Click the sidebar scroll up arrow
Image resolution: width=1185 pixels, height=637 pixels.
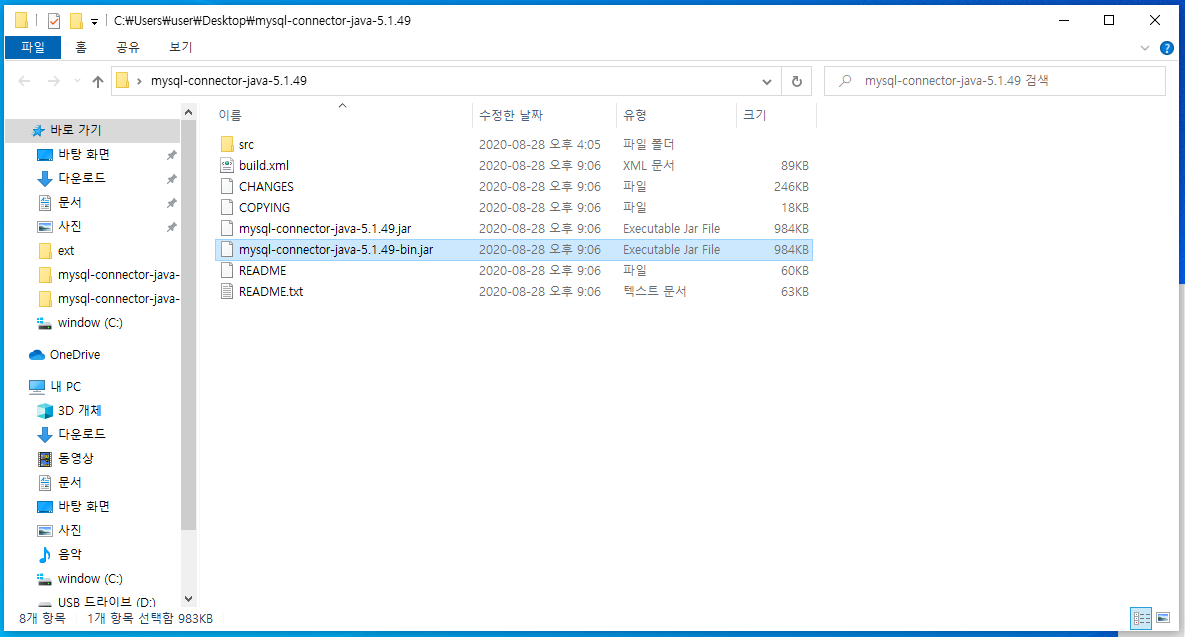[188, 113]
